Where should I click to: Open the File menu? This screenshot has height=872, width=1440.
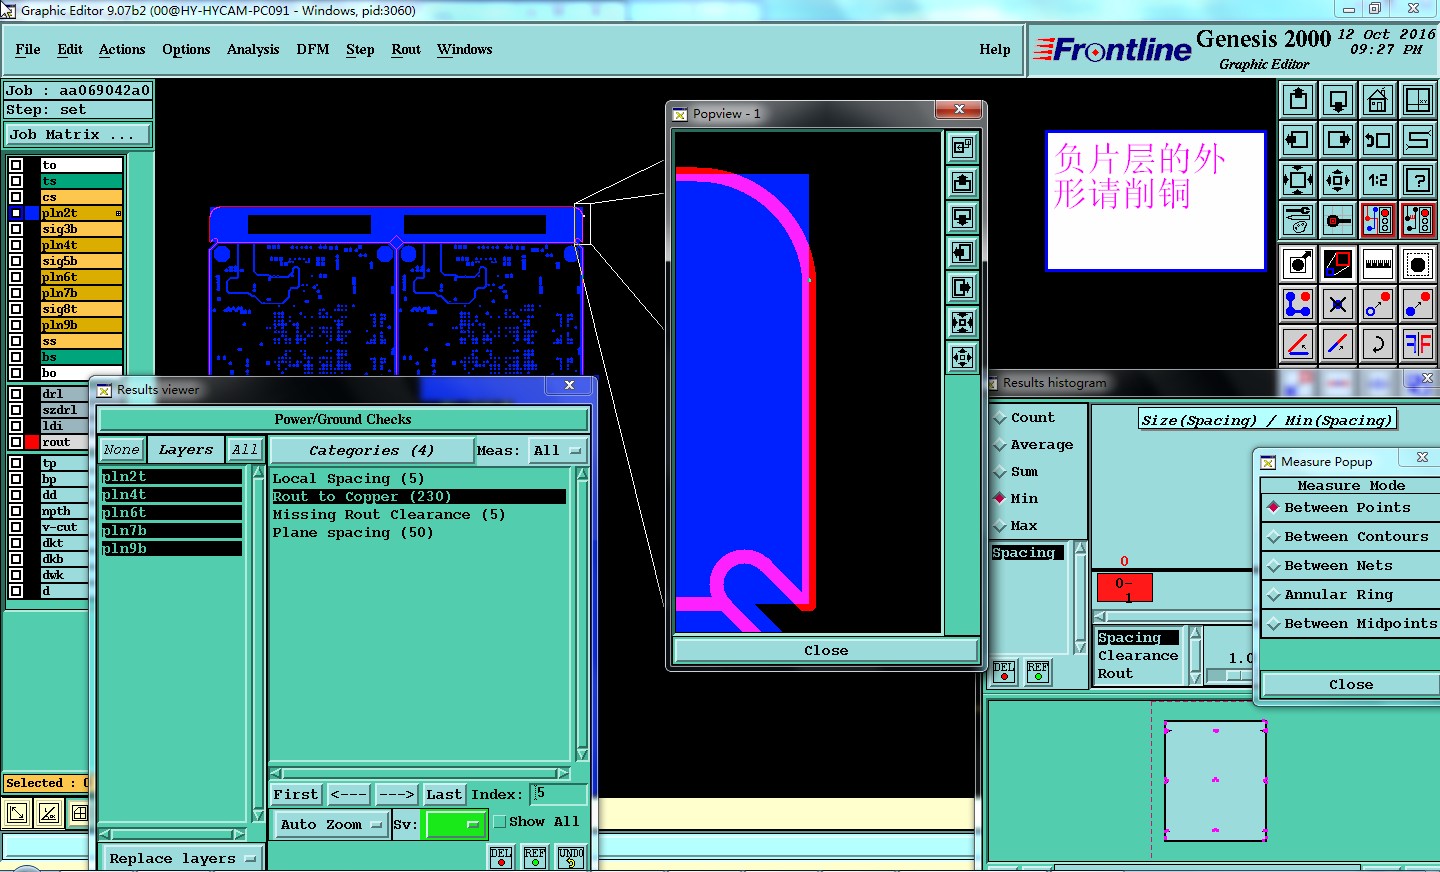pos(28,49)
